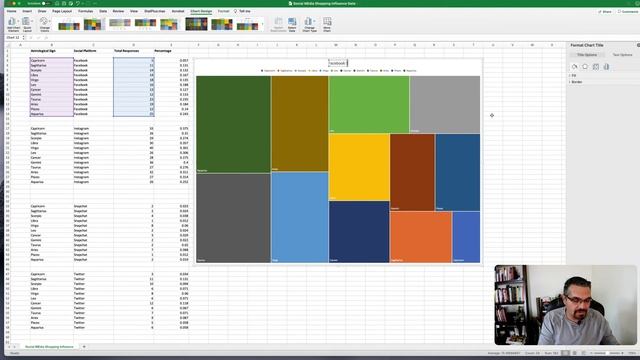Select the light blue treemap block
The image size is (640, 360).
(x=300, y=217)
